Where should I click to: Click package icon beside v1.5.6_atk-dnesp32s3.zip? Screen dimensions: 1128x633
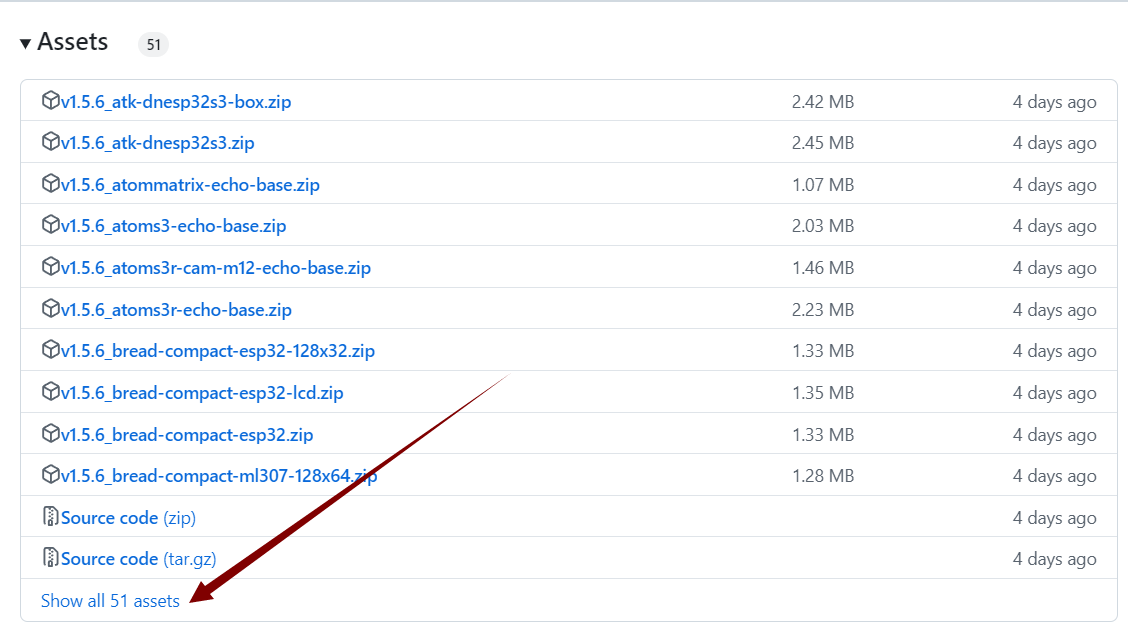(50, 142)
